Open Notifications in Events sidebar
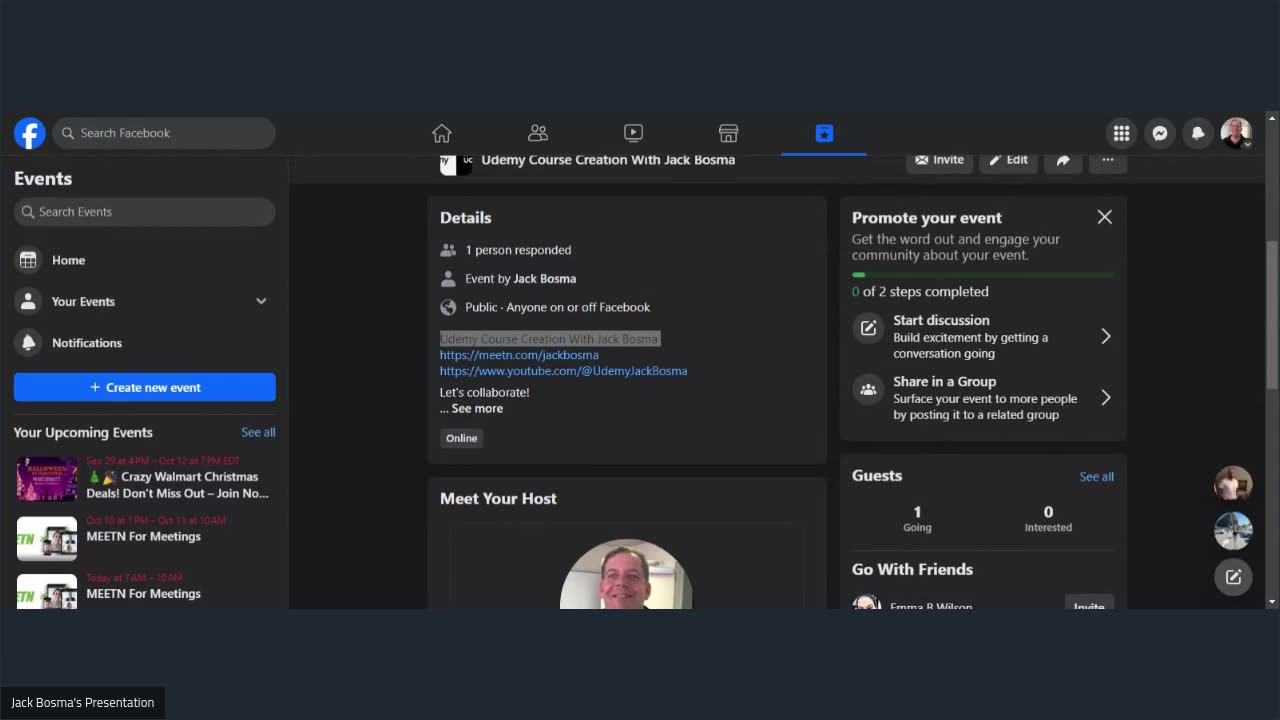The height and width of the screenshot is (720, 1280). click(x=145, y=343)
